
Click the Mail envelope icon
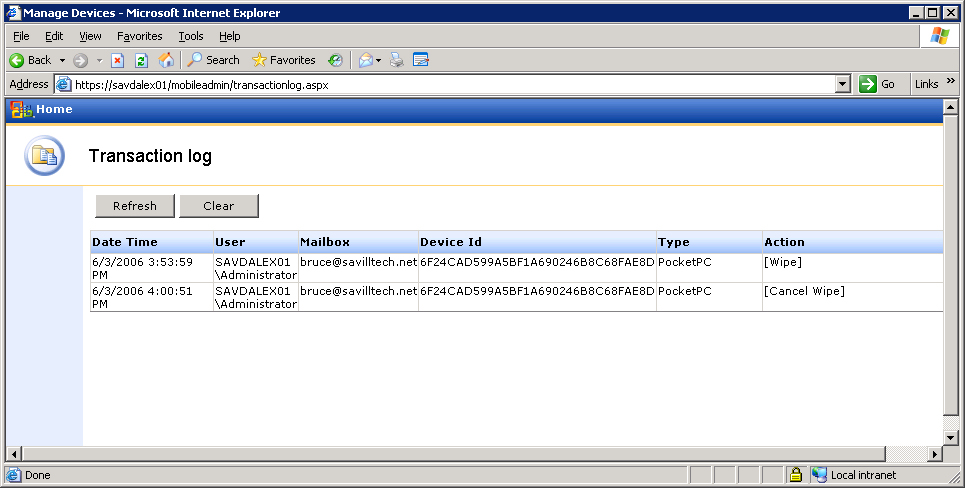pyautogui.click(x=366, y=60)
